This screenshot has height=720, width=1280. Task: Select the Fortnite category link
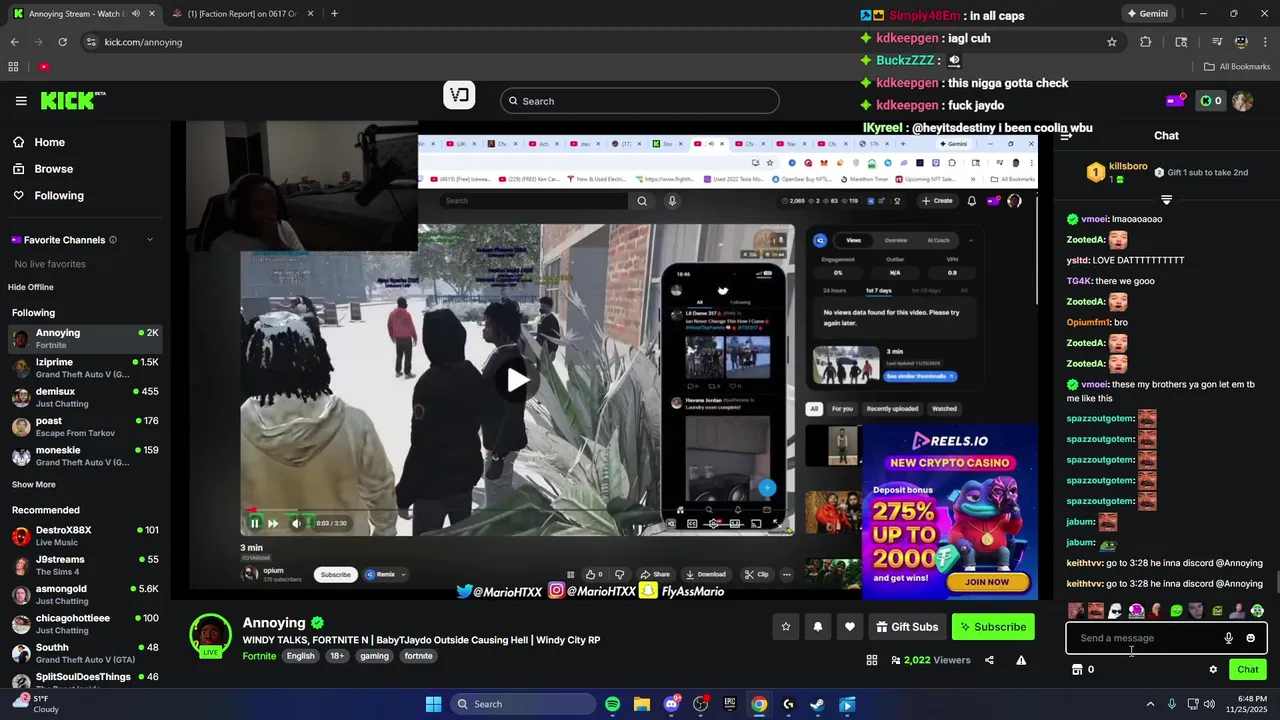tap(259, 656)
